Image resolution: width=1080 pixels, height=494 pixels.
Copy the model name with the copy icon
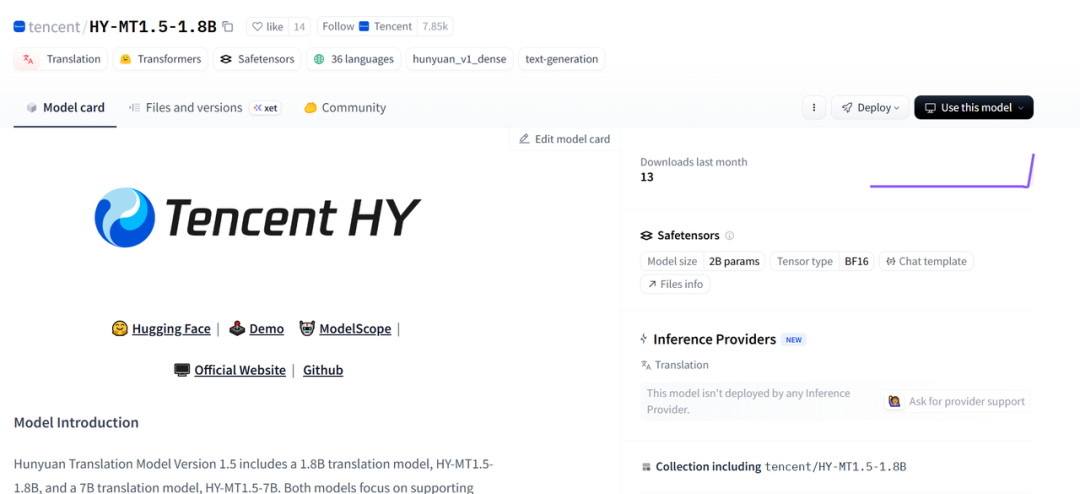[x=227, y=27]
